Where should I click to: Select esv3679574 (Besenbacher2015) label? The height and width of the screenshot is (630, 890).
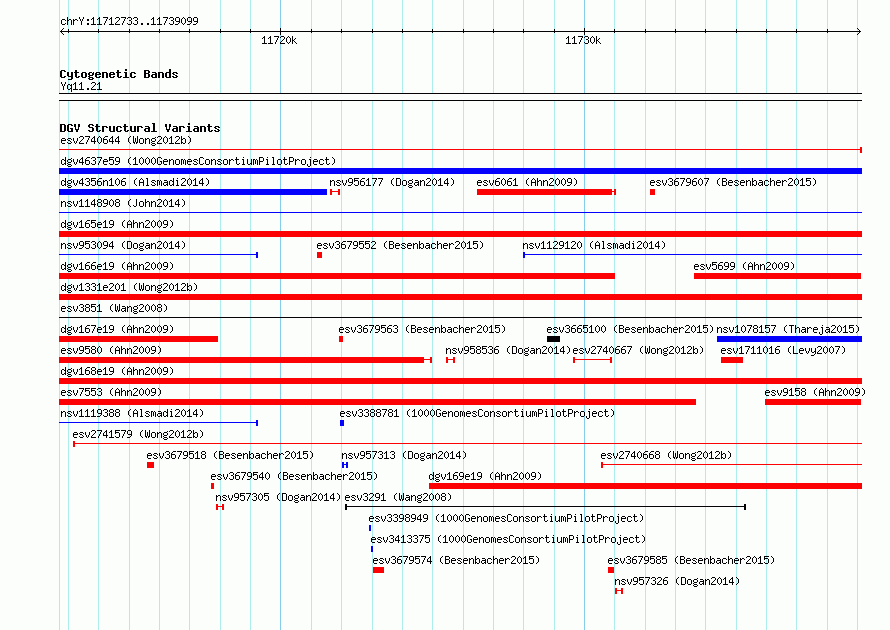(456, 560)
